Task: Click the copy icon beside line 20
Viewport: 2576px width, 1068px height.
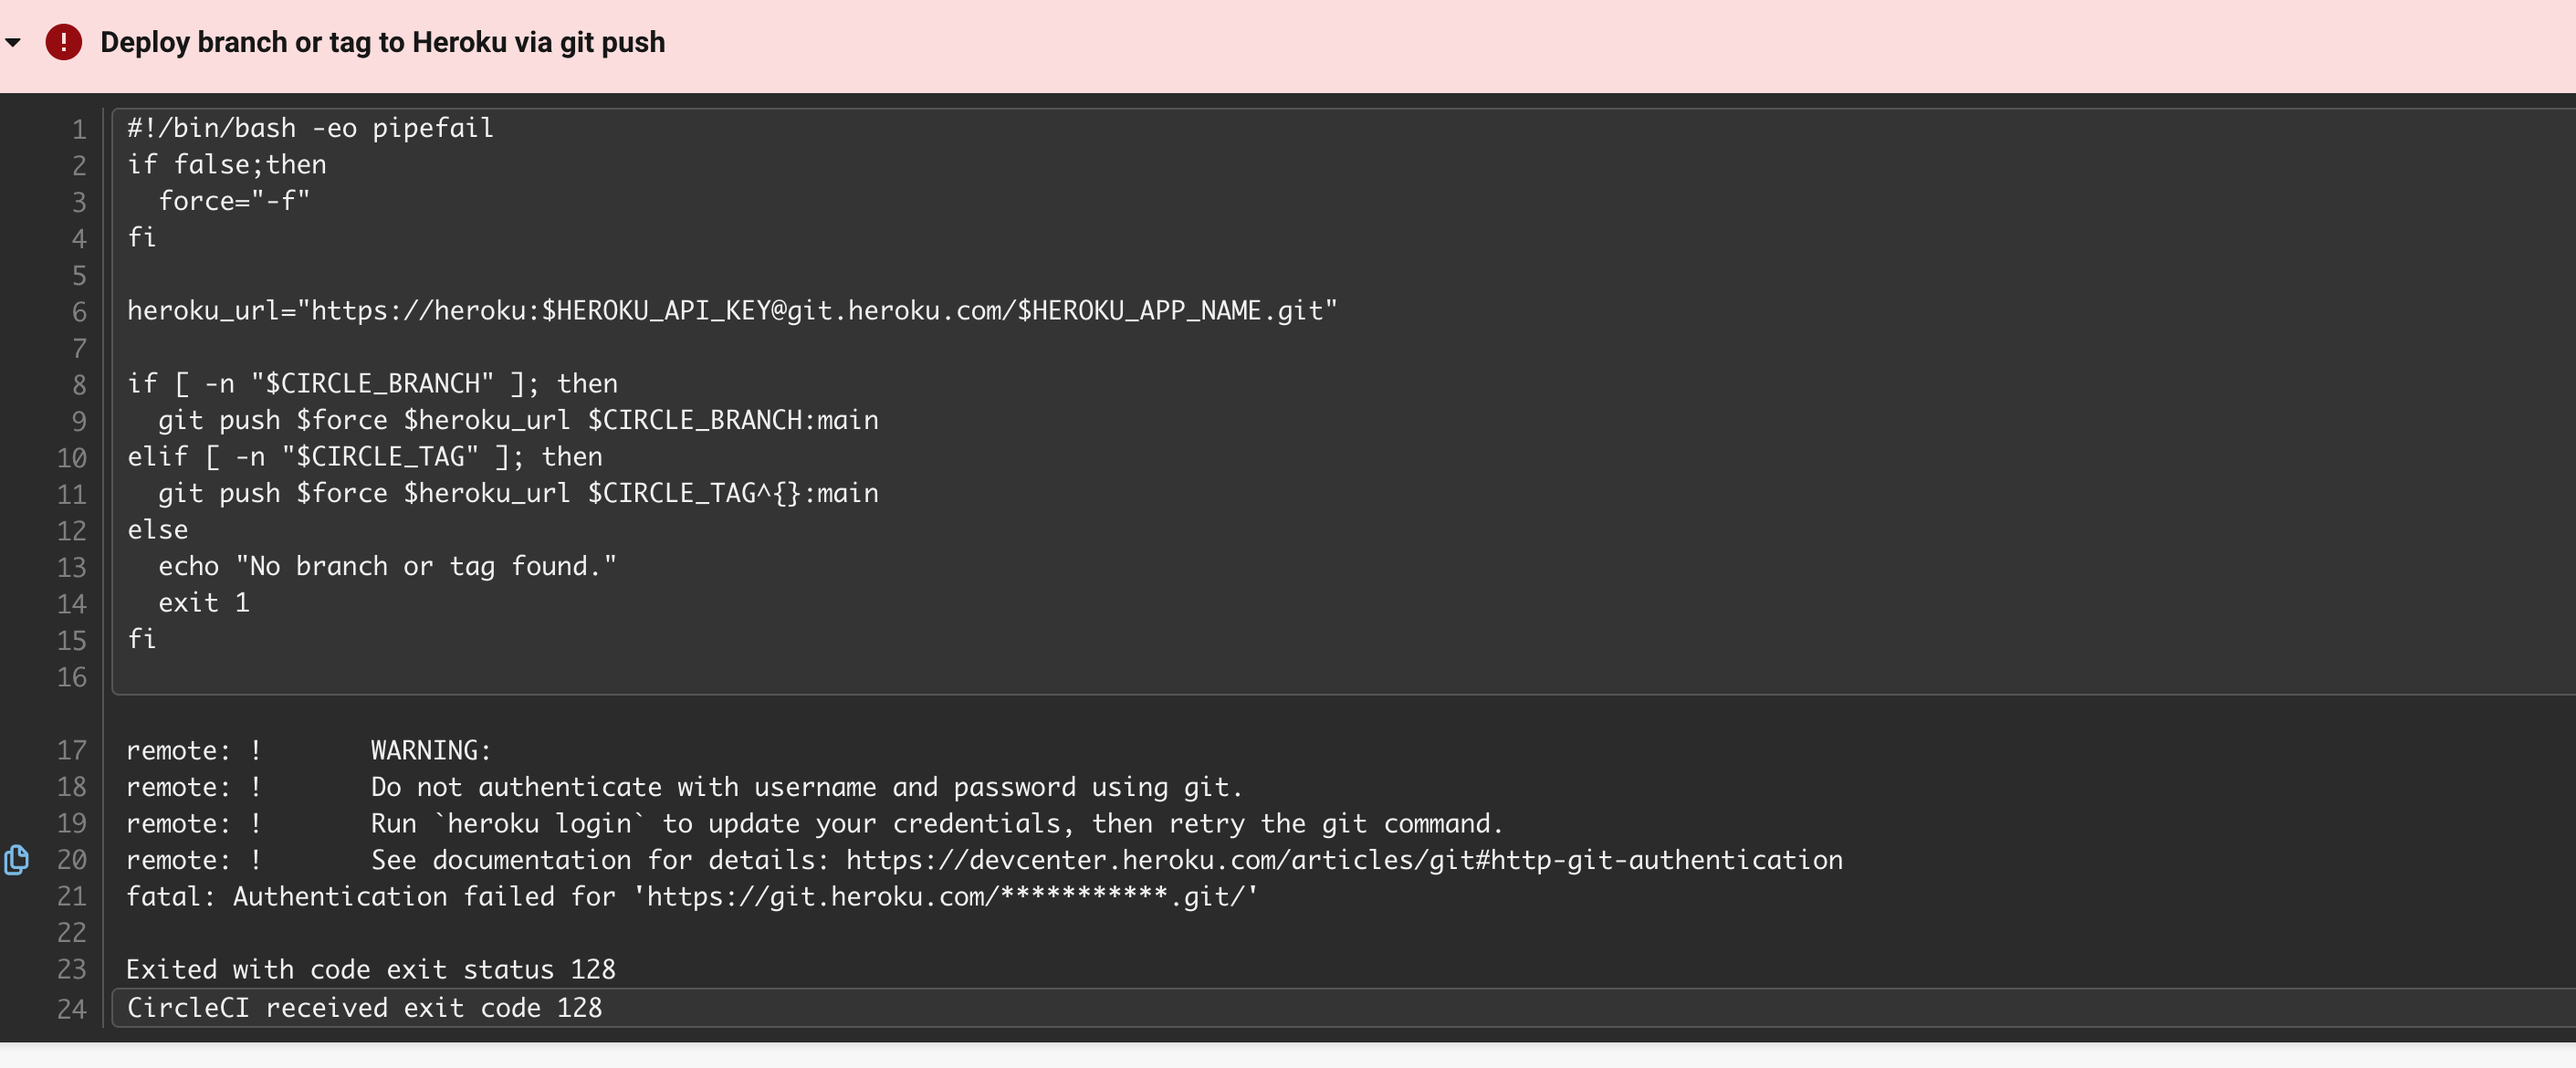Action: [x=16, y=860]
